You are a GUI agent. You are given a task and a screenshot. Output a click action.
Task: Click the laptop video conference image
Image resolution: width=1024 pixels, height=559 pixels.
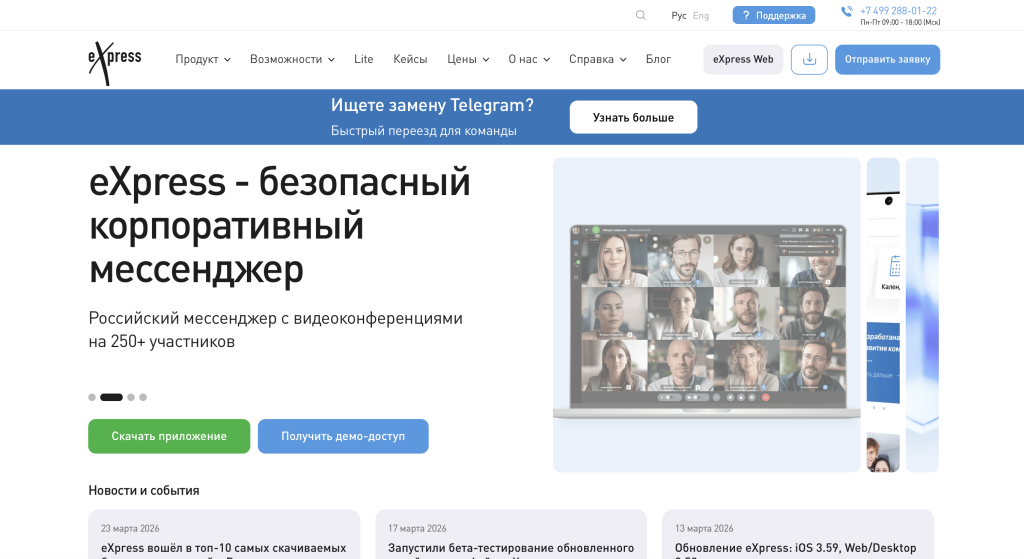(707, 314)
